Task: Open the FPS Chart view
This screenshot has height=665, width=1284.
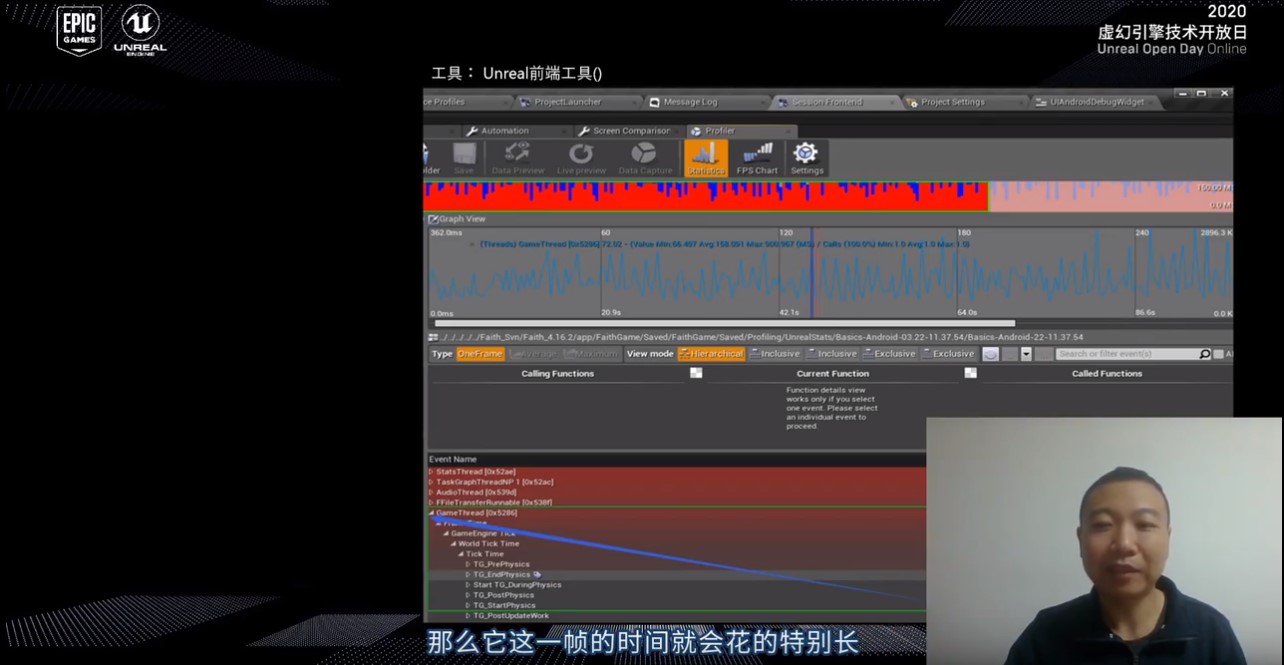Action: [x=757, y=158]
